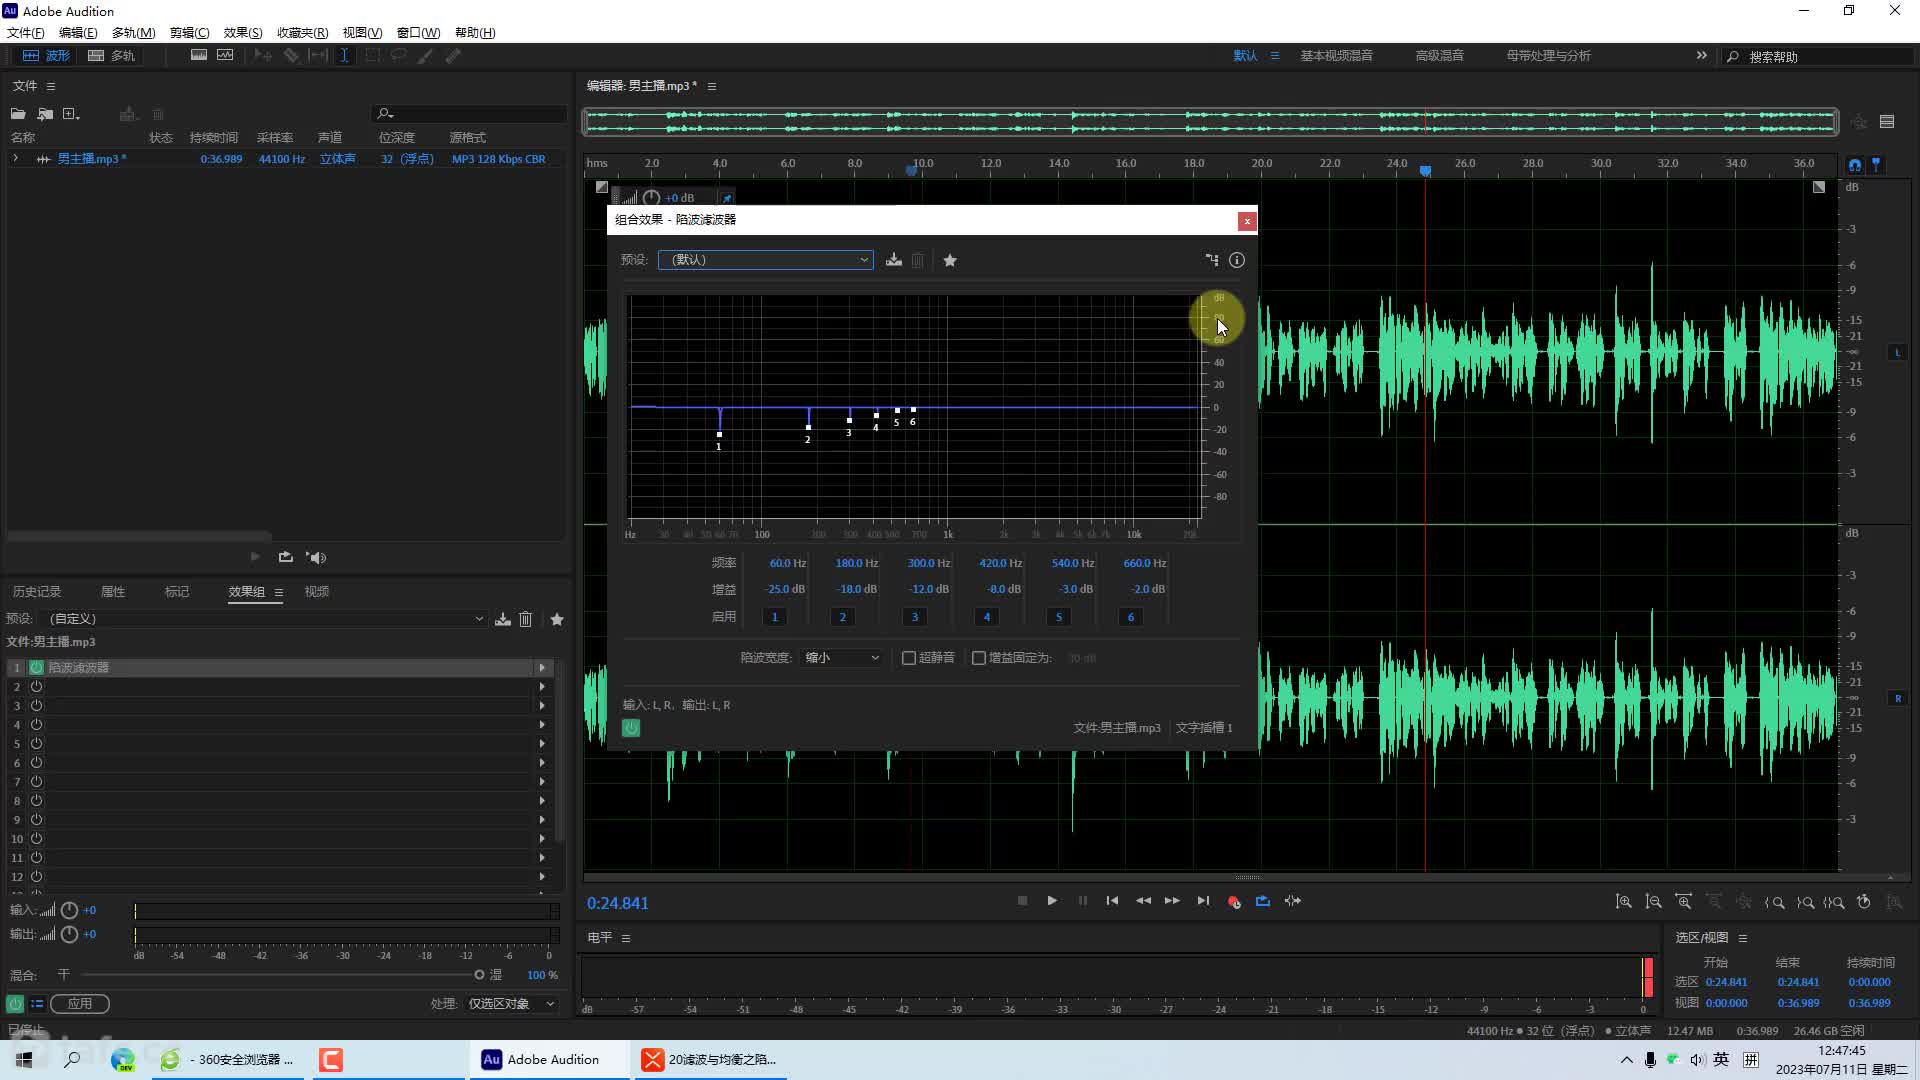Open the editor panel menu

712,87
